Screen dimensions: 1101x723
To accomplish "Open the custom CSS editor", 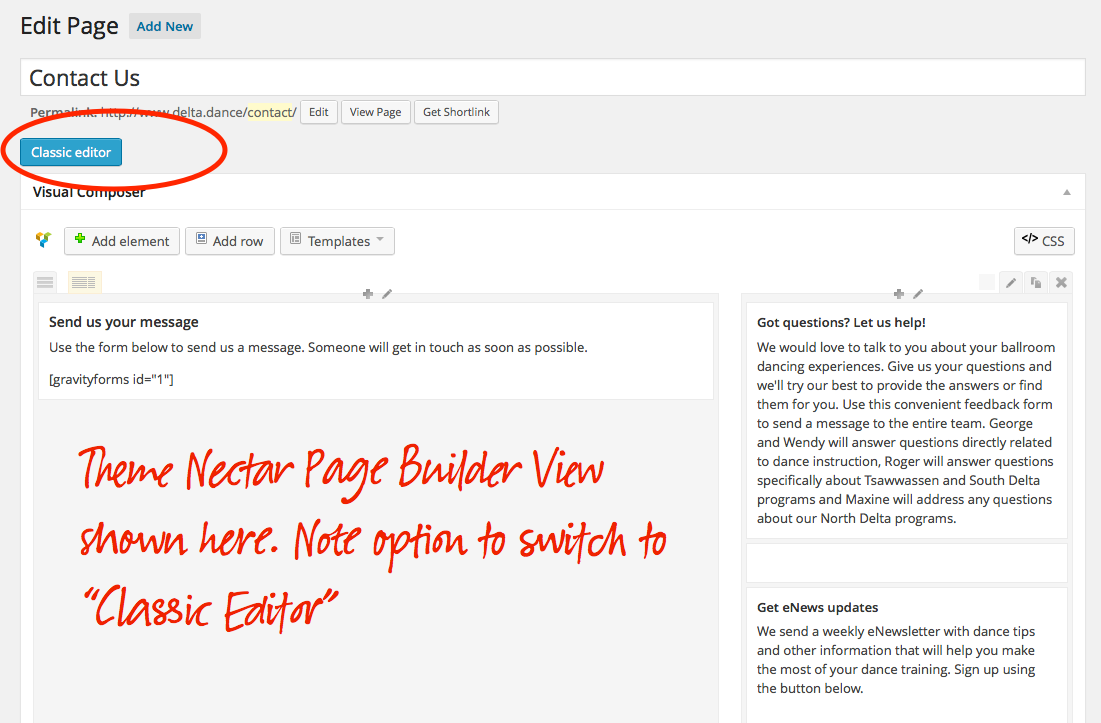I will coord(1044,241).
